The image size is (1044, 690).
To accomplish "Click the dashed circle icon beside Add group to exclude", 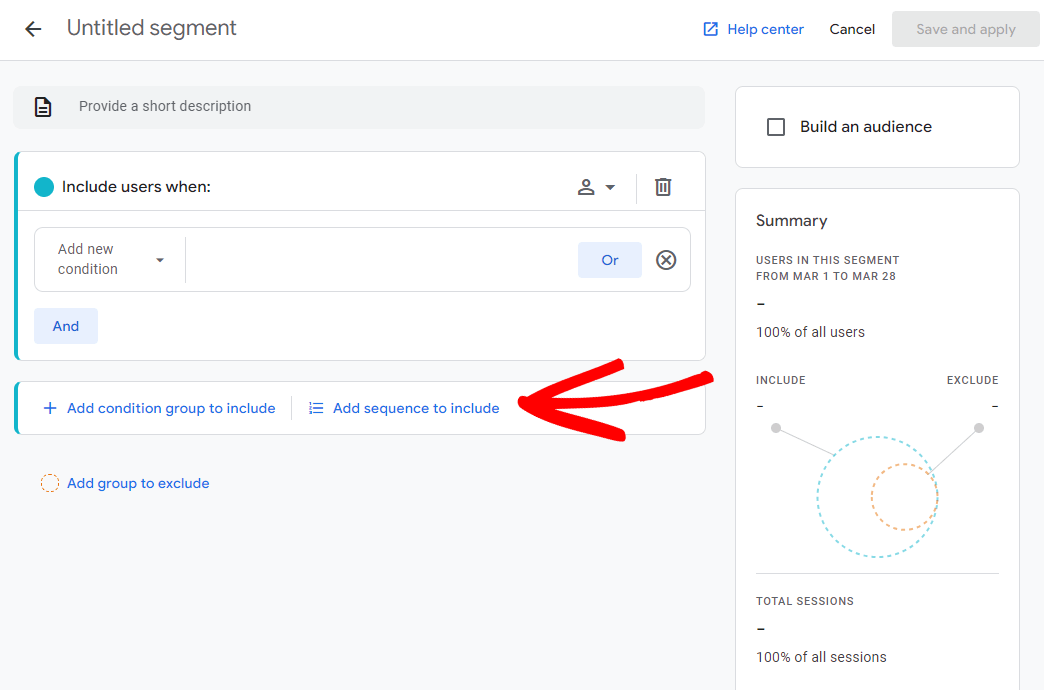I will (50, 483).
